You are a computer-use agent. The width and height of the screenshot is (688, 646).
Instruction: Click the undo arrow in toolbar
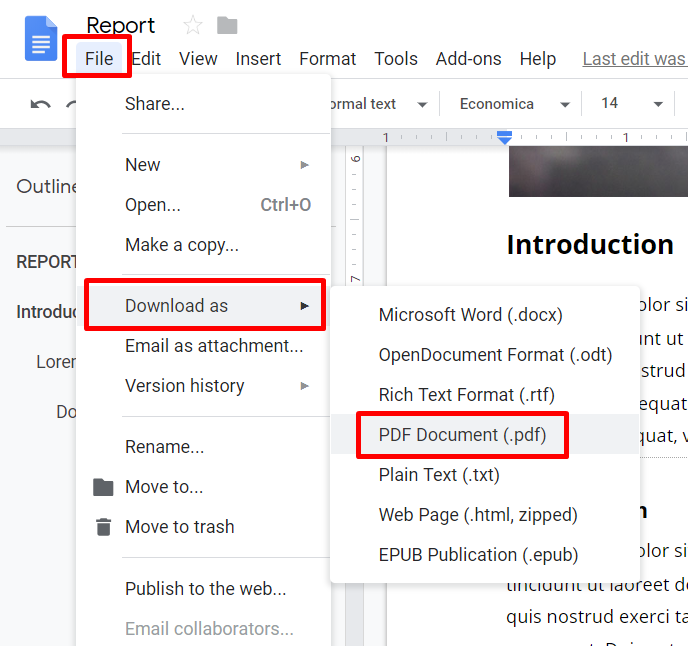(40, 104)
